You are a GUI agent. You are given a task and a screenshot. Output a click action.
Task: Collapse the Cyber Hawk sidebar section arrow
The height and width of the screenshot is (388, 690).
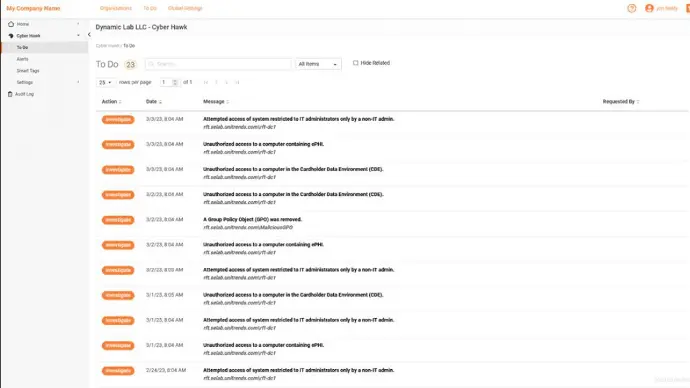78,36
